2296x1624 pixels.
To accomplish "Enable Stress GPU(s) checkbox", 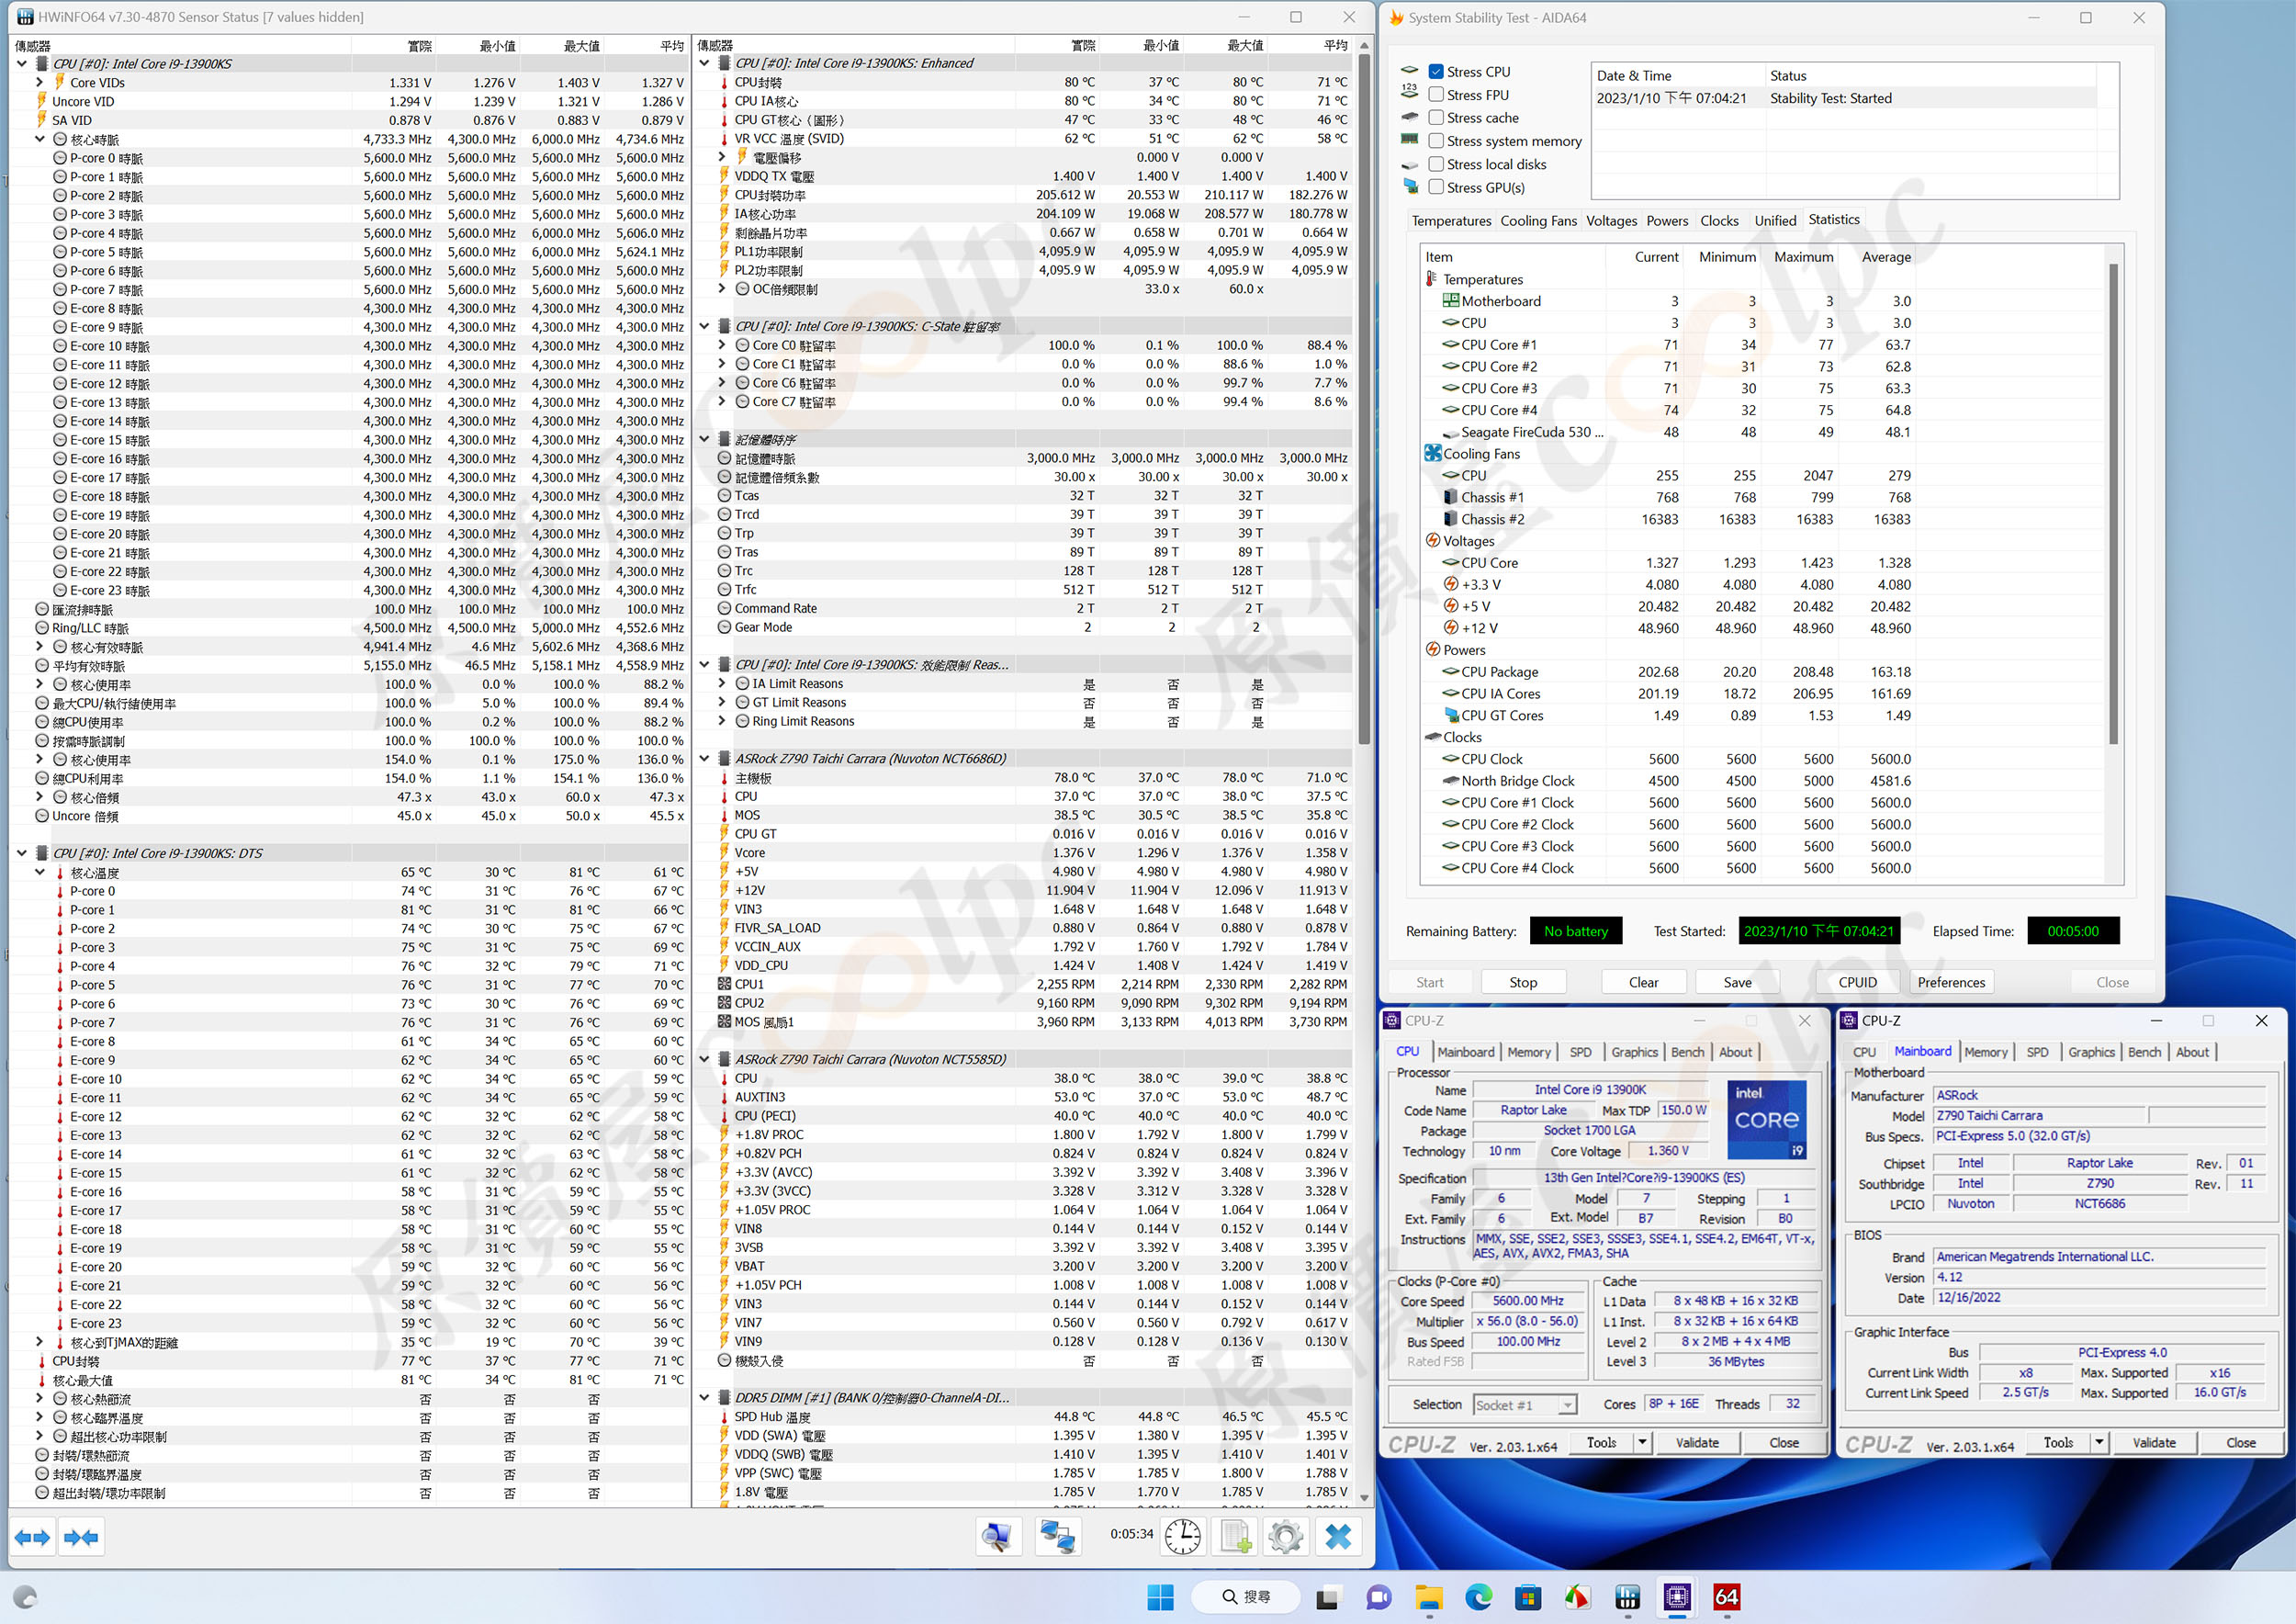I will point(1436,187).
